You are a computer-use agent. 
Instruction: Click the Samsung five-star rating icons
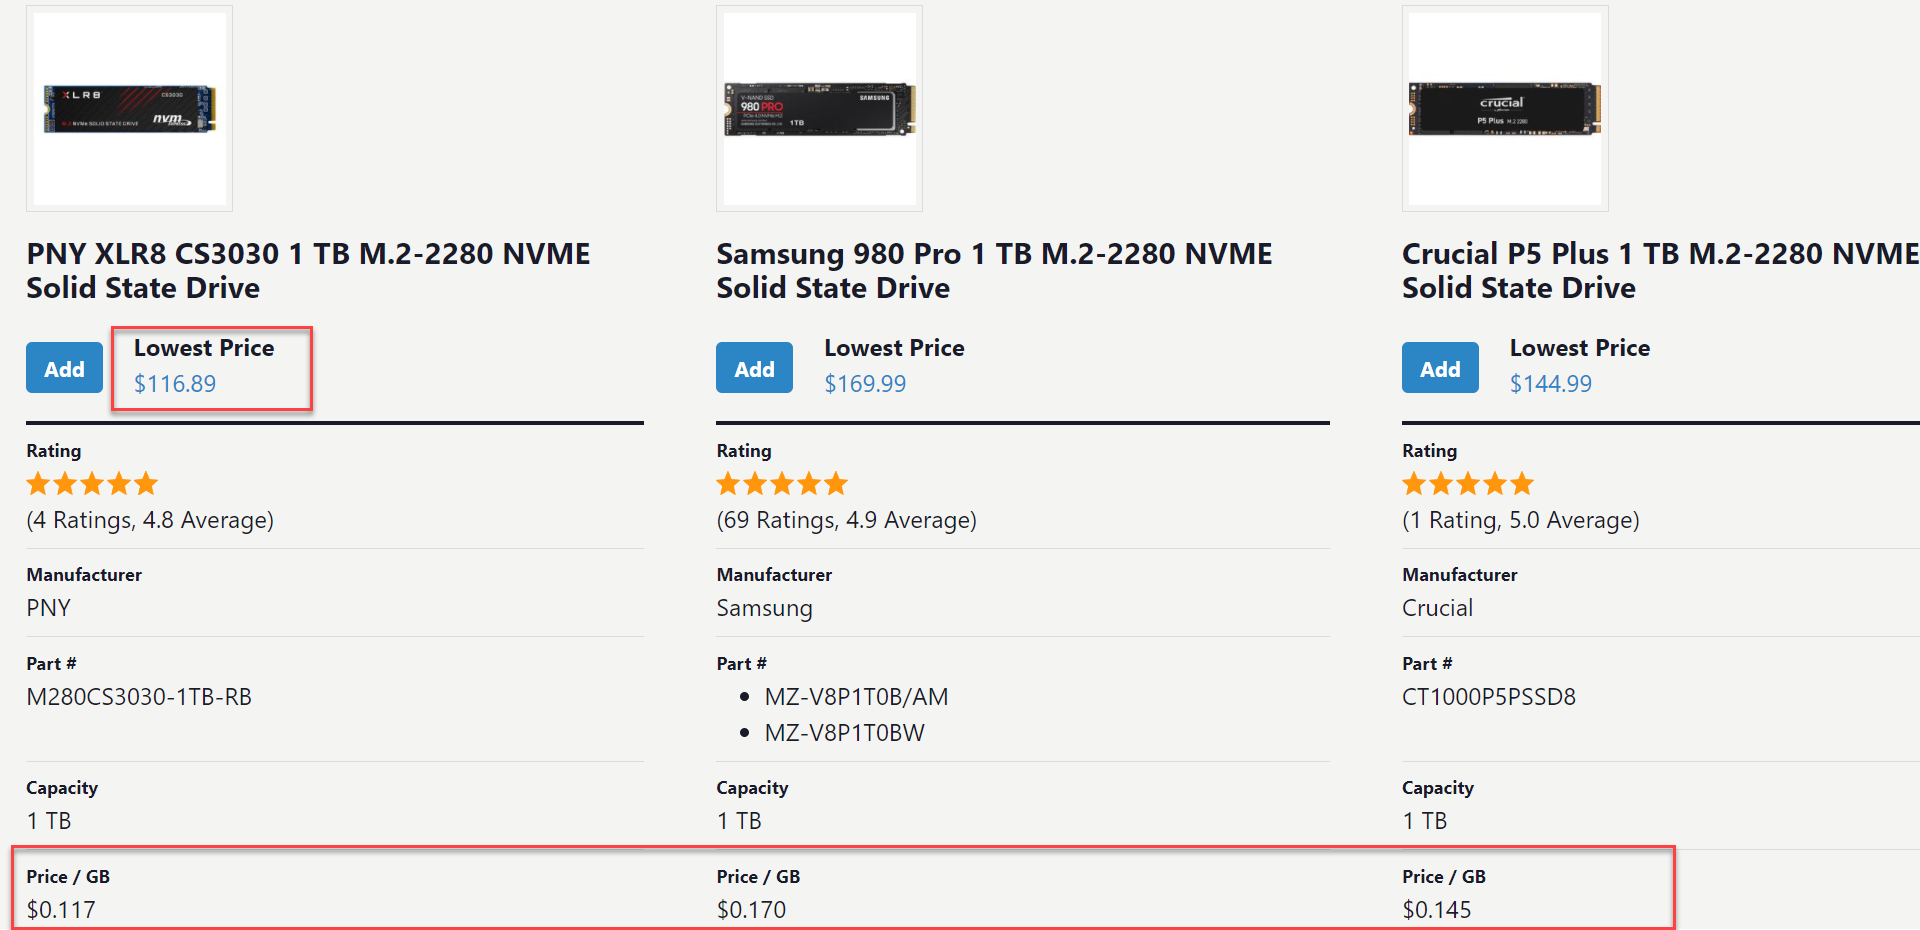pos(782,484)
